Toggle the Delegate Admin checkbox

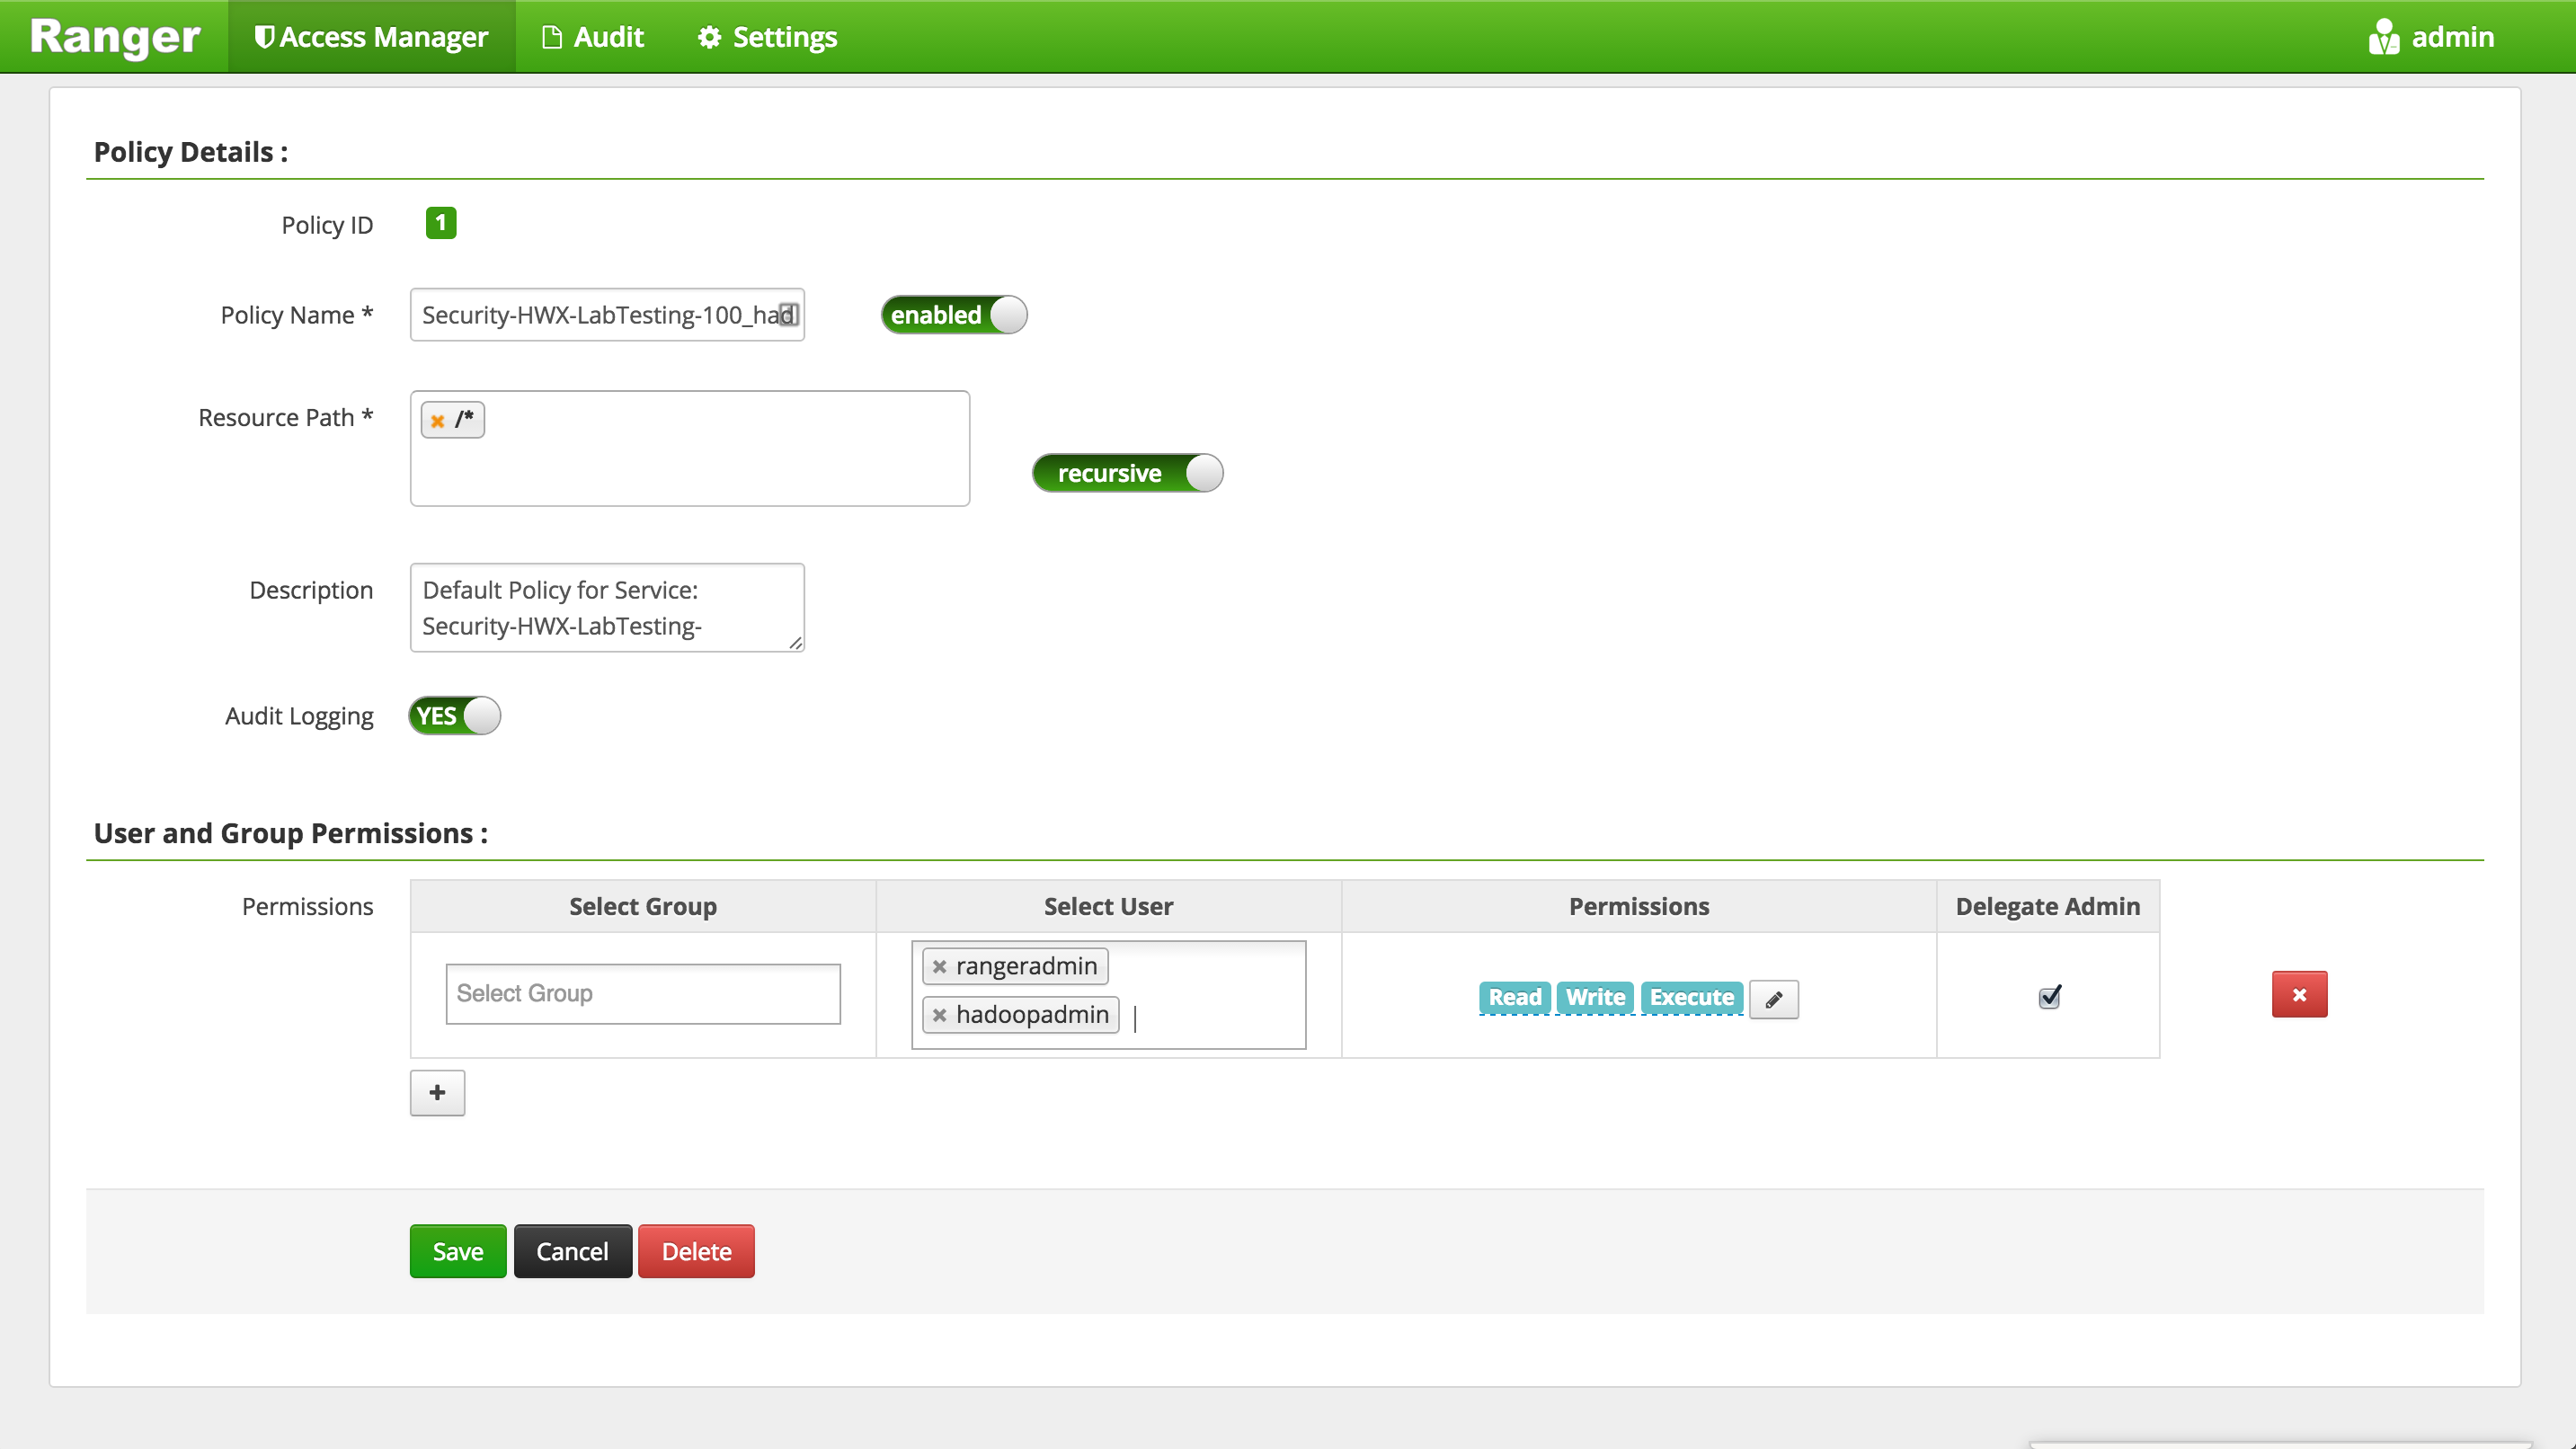pos(2049,996)
